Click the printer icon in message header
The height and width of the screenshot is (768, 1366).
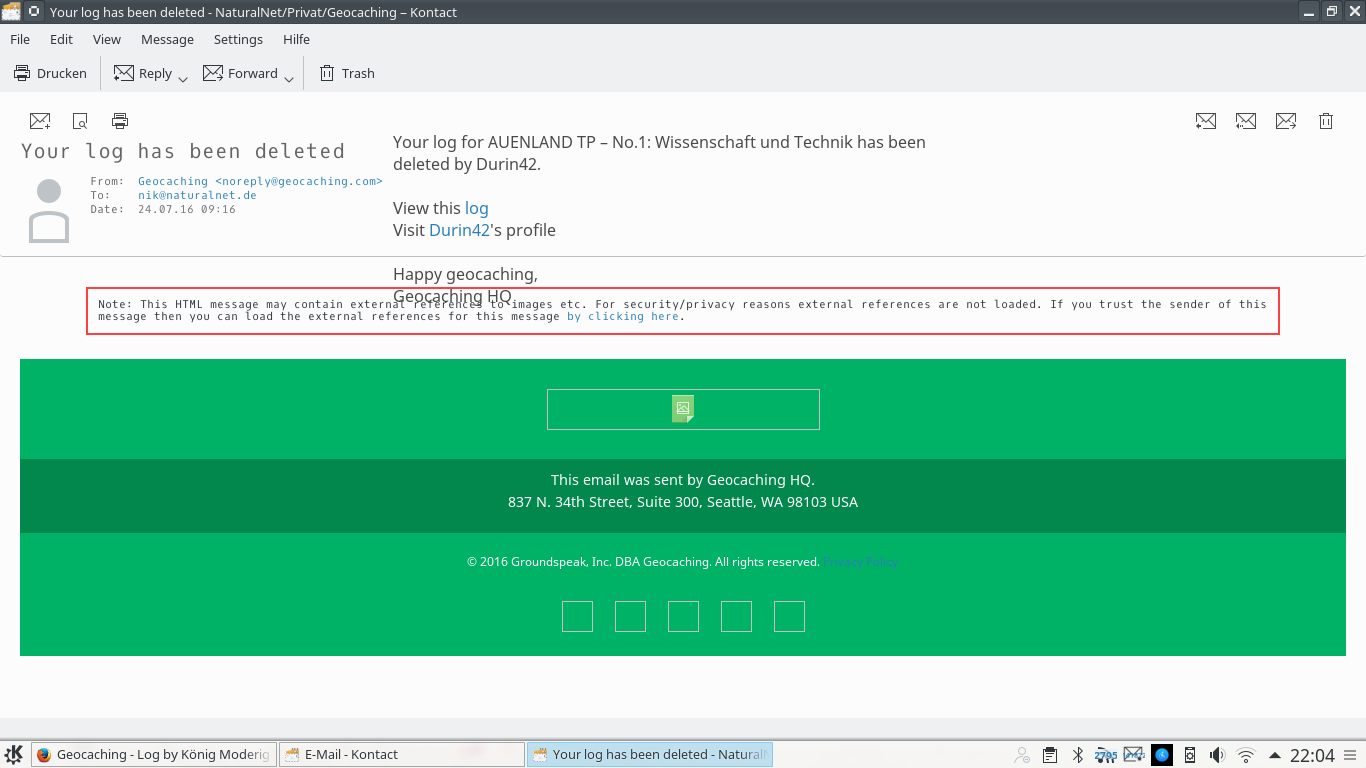(x=120, y=121)
